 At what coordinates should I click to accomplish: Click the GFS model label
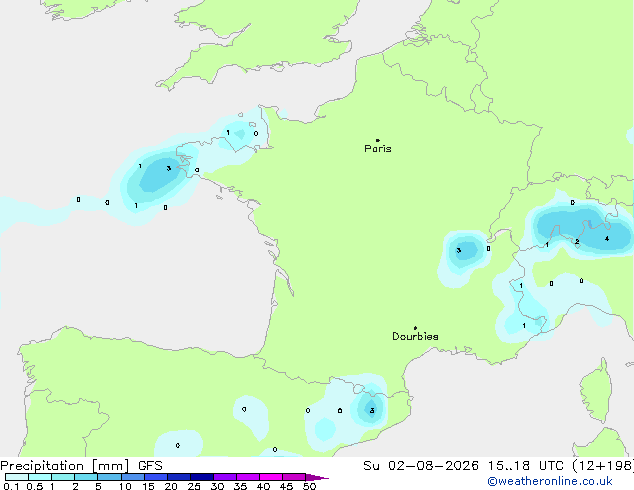click(150, 466)
